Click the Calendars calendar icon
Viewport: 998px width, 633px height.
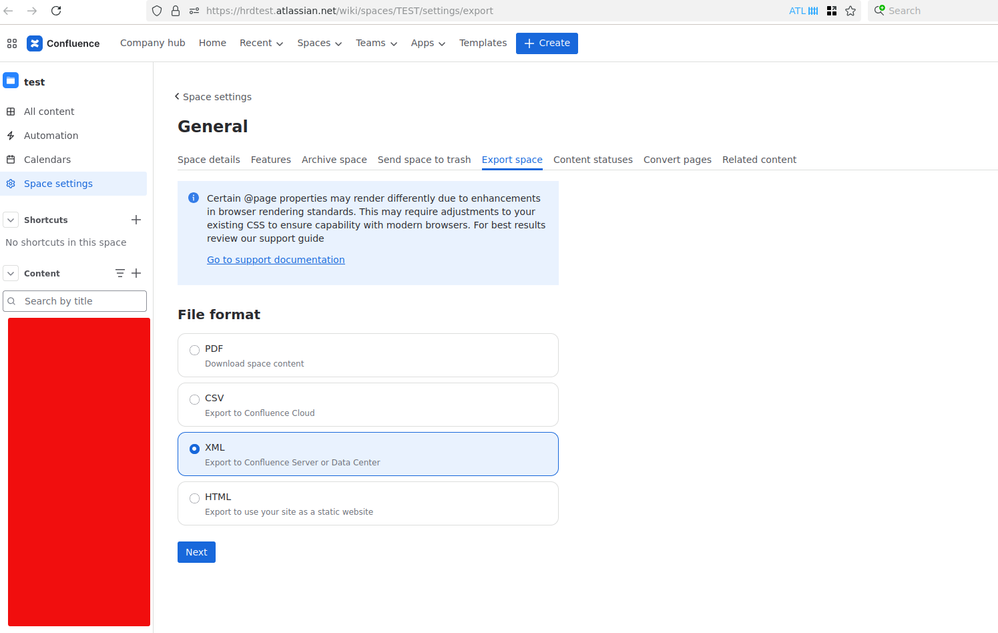(x=11, y=160)
